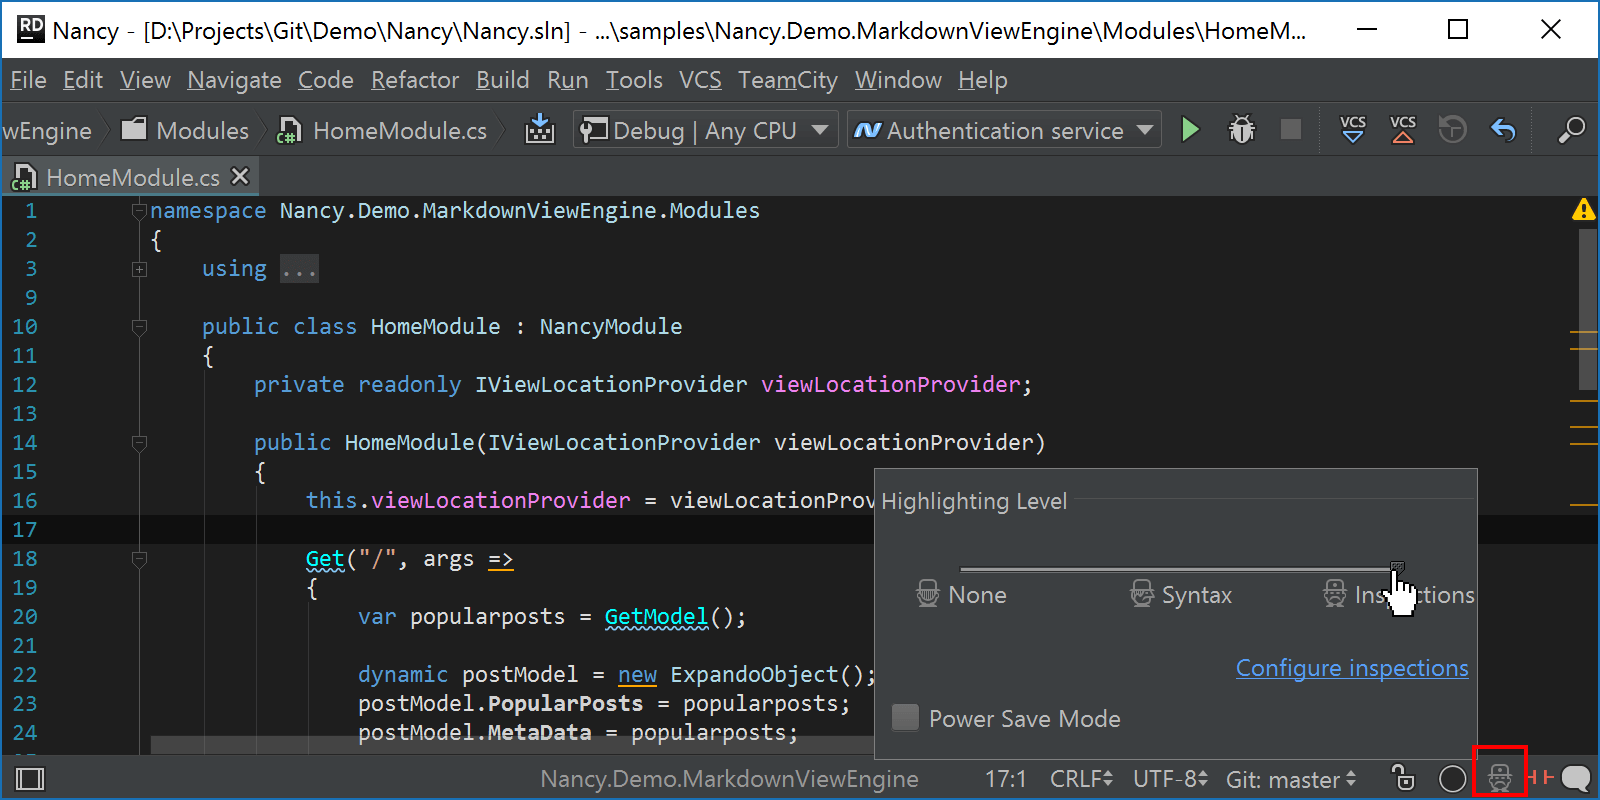This screenshot has height=800, width=1600.
Task: Change line separator CRLF selector
Action: click(x=1081, y=779)
